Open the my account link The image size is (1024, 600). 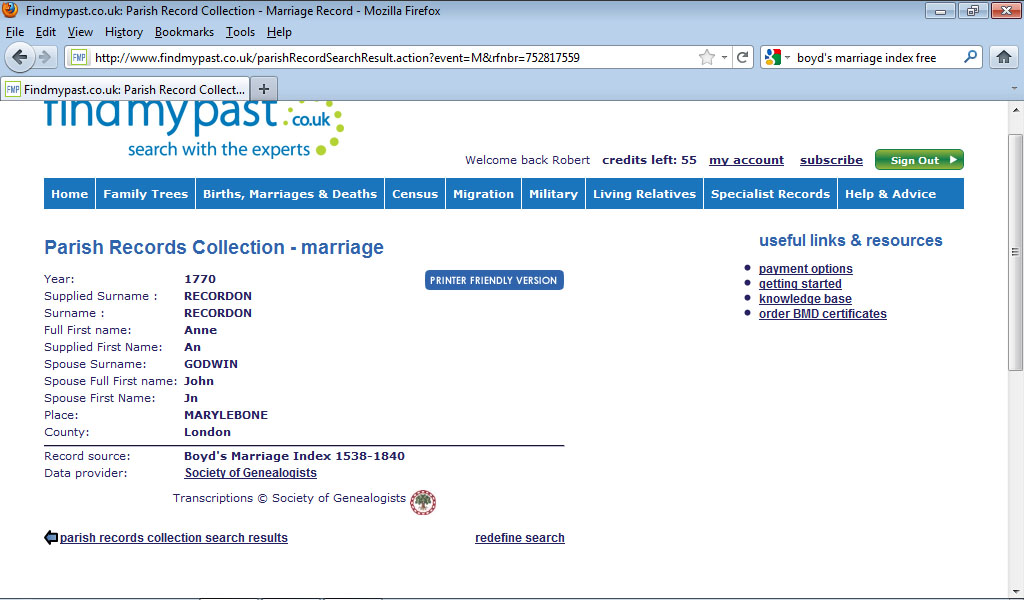pos(746,160)
